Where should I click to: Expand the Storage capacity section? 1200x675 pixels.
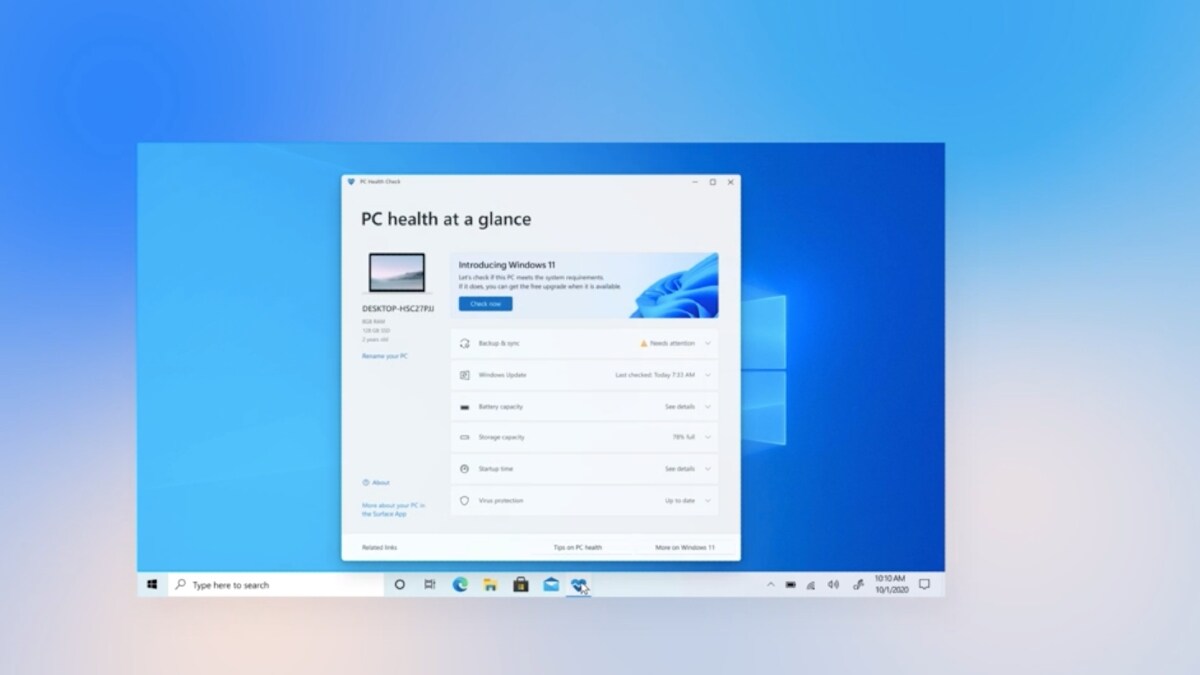(709, 437)
